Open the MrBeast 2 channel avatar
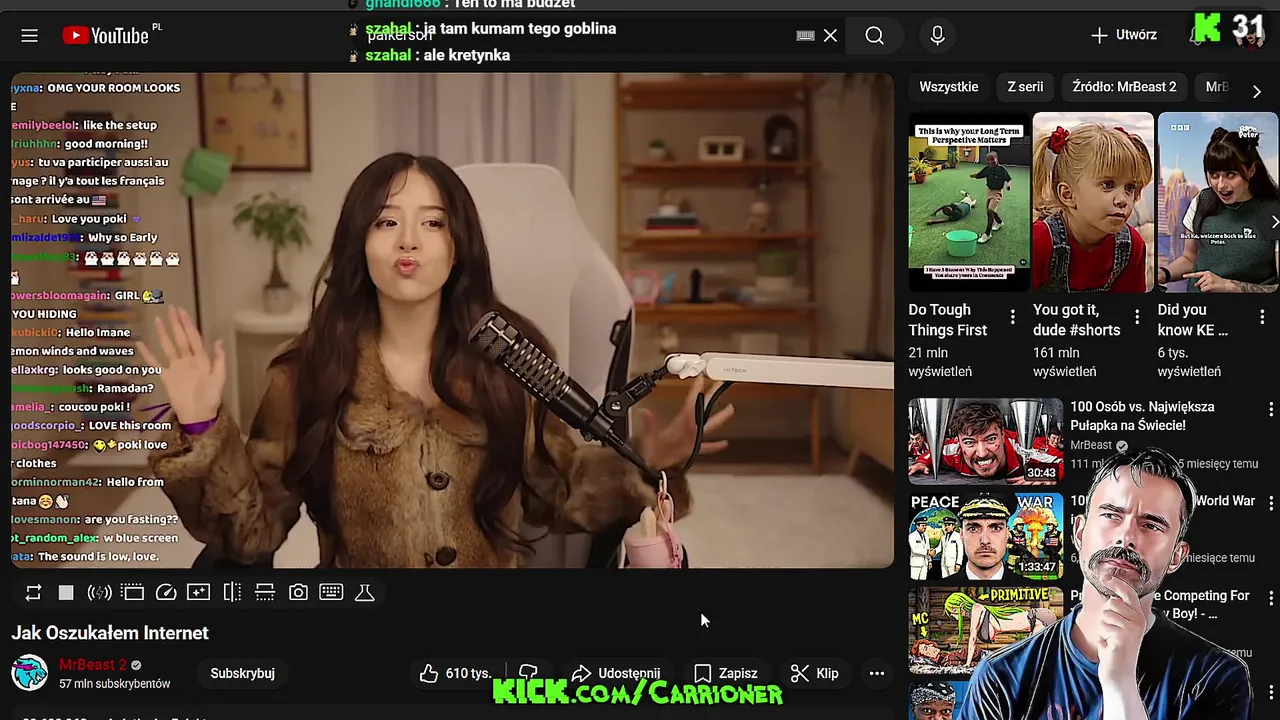Screen dimensions: 1280x720 29,673
